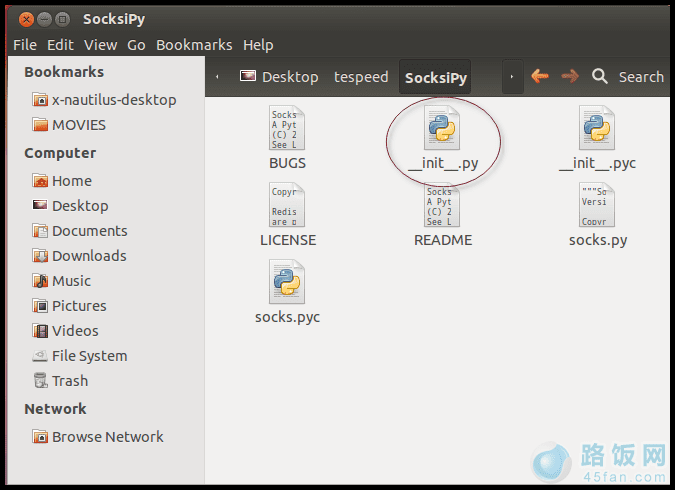This screenshot has width=675, height=490.
Task: Click the x-nautilus-desktop folder icon
Action: click(x=40, y=99)
